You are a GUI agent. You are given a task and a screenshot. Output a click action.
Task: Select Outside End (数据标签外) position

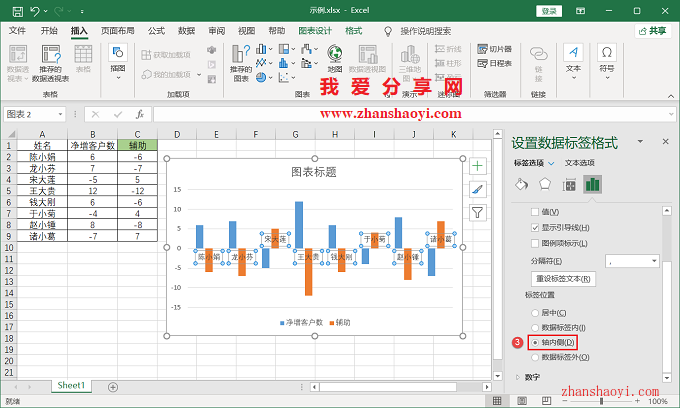point(535,357)
